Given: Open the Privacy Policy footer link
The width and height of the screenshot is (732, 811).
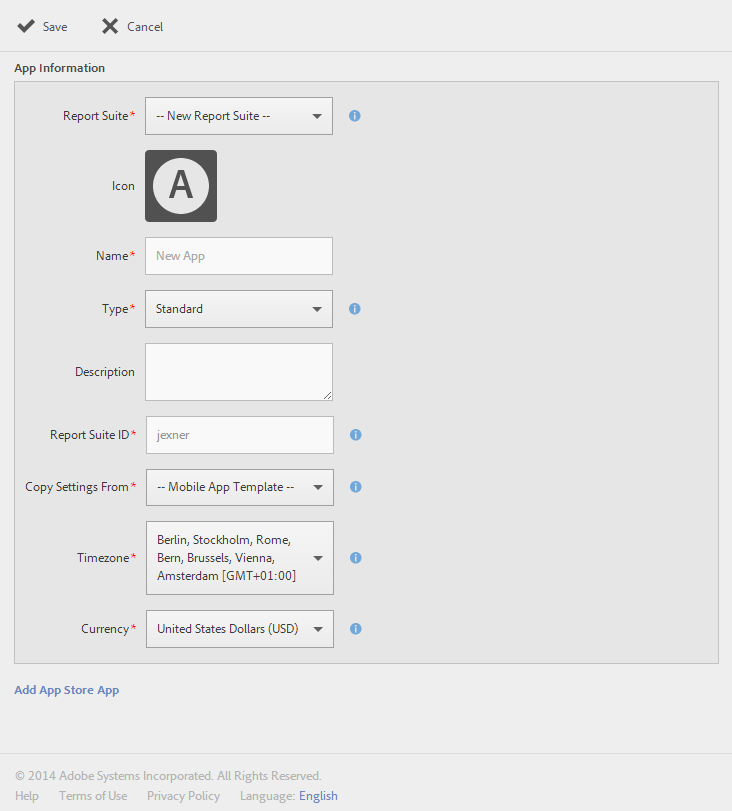Looking at the screenshot, I should point(183,796).
